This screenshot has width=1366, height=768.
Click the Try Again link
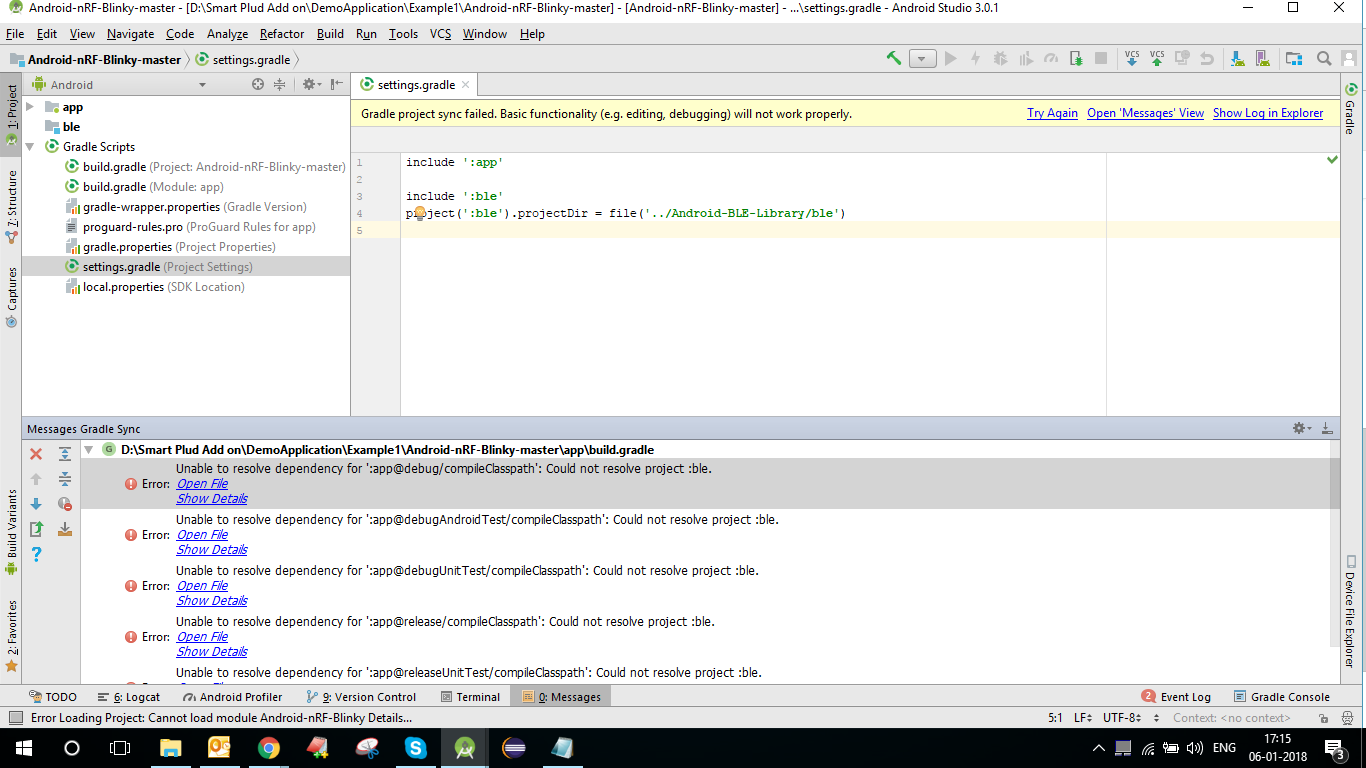[x=1052, y=113]
